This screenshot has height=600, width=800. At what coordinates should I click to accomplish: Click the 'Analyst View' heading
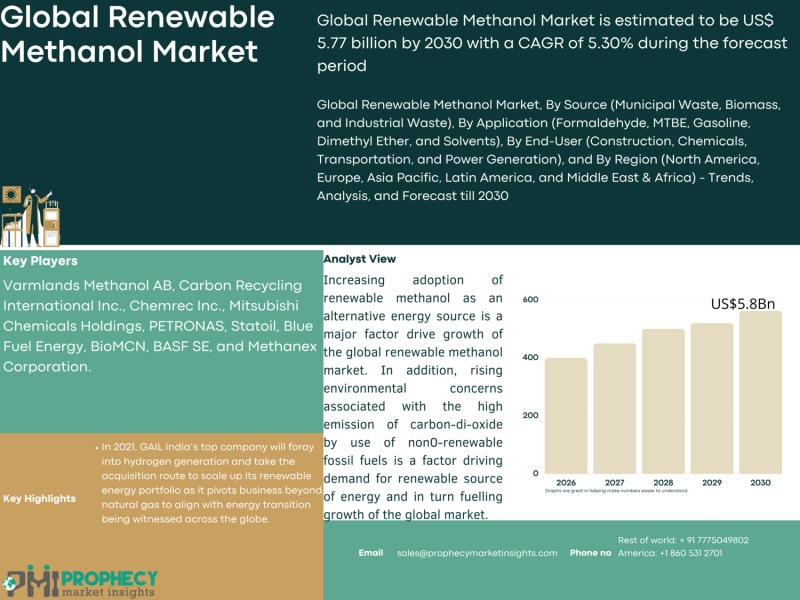(360, 259)
